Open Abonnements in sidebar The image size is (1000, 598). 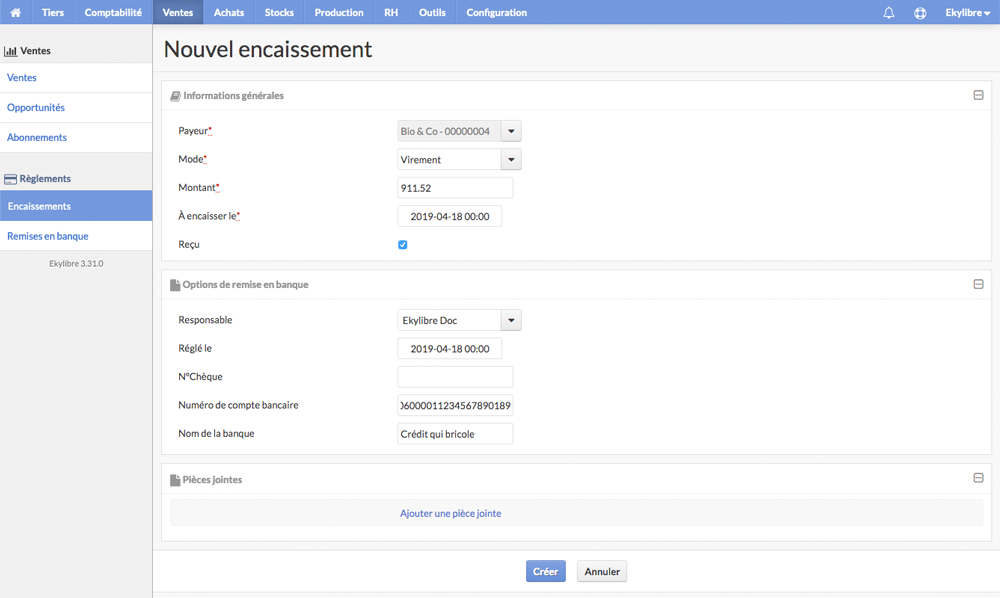pyautogui.click(x=76, y=138)
